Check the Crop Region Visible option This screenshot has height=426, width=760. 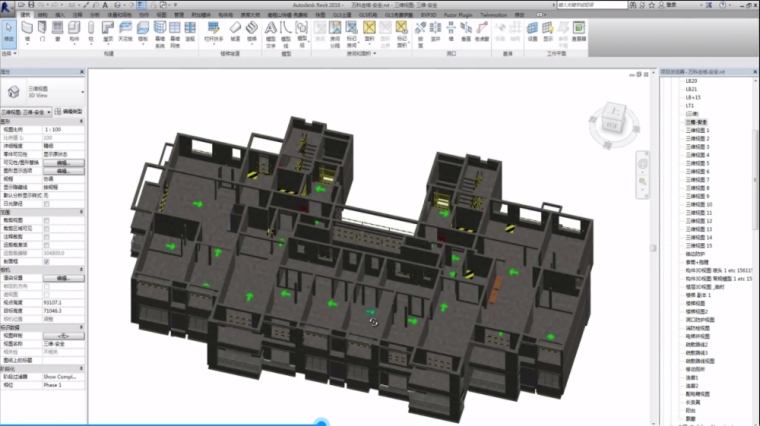point(47,227)
